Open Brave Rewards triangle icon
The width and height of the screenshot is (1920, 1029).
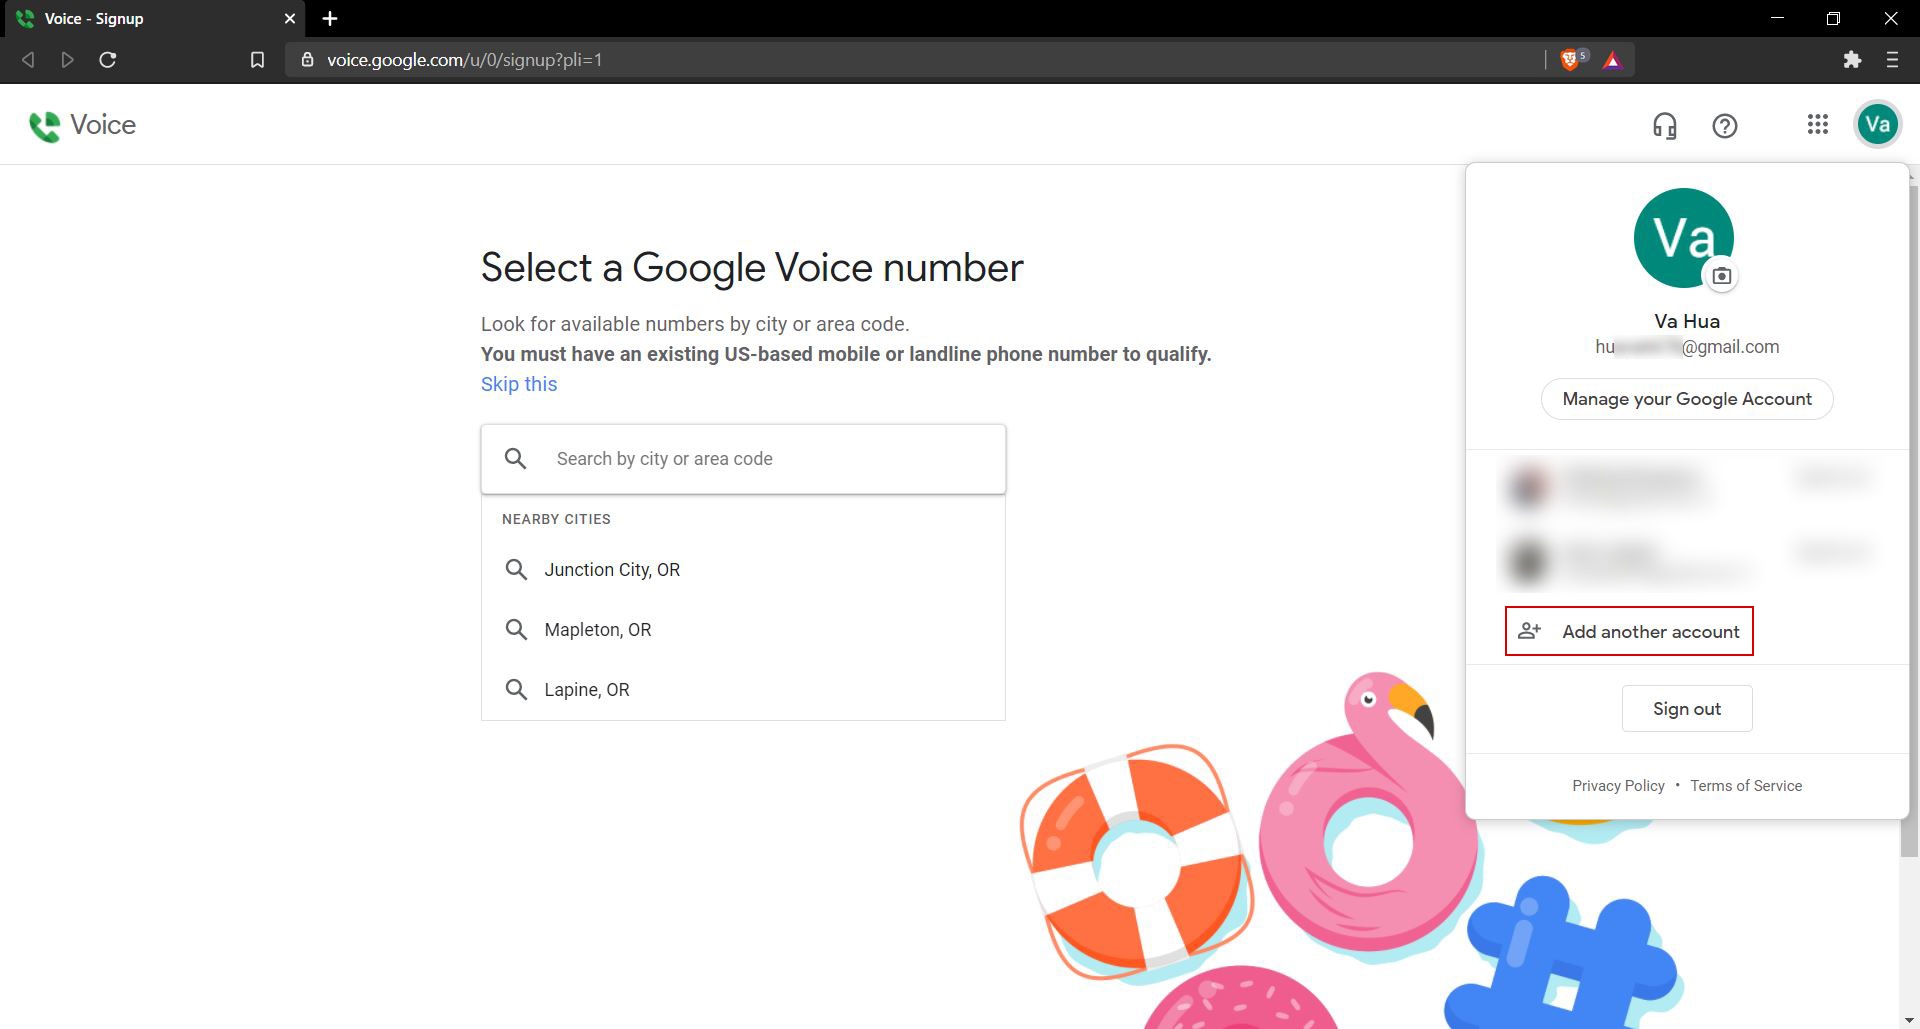coord(1612,60)
